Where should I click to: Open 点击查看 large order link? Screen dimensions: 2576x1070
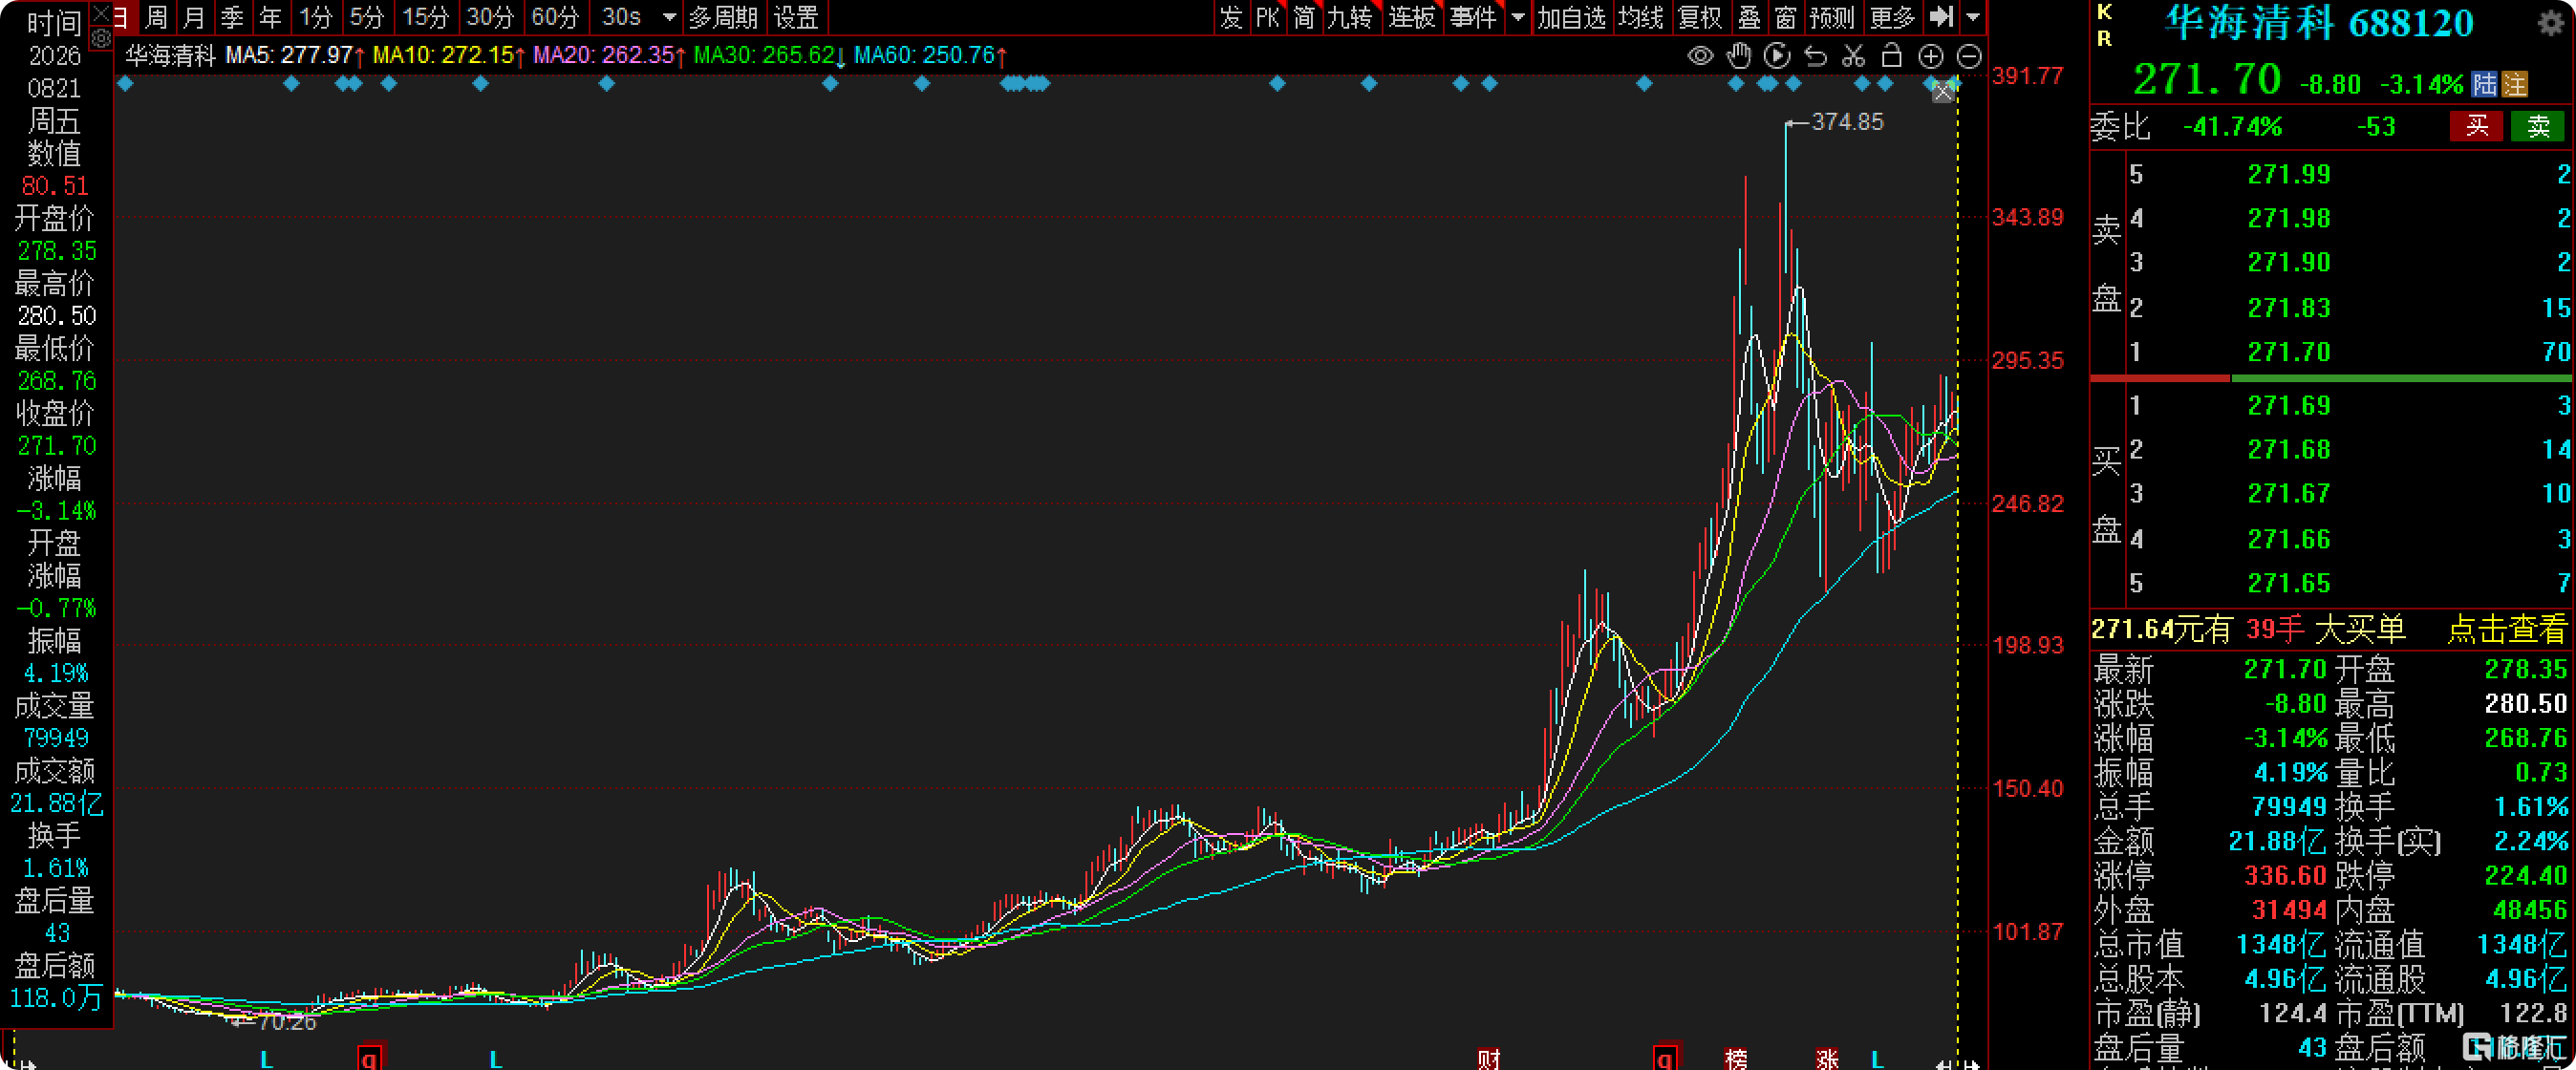pos(2506,629)
